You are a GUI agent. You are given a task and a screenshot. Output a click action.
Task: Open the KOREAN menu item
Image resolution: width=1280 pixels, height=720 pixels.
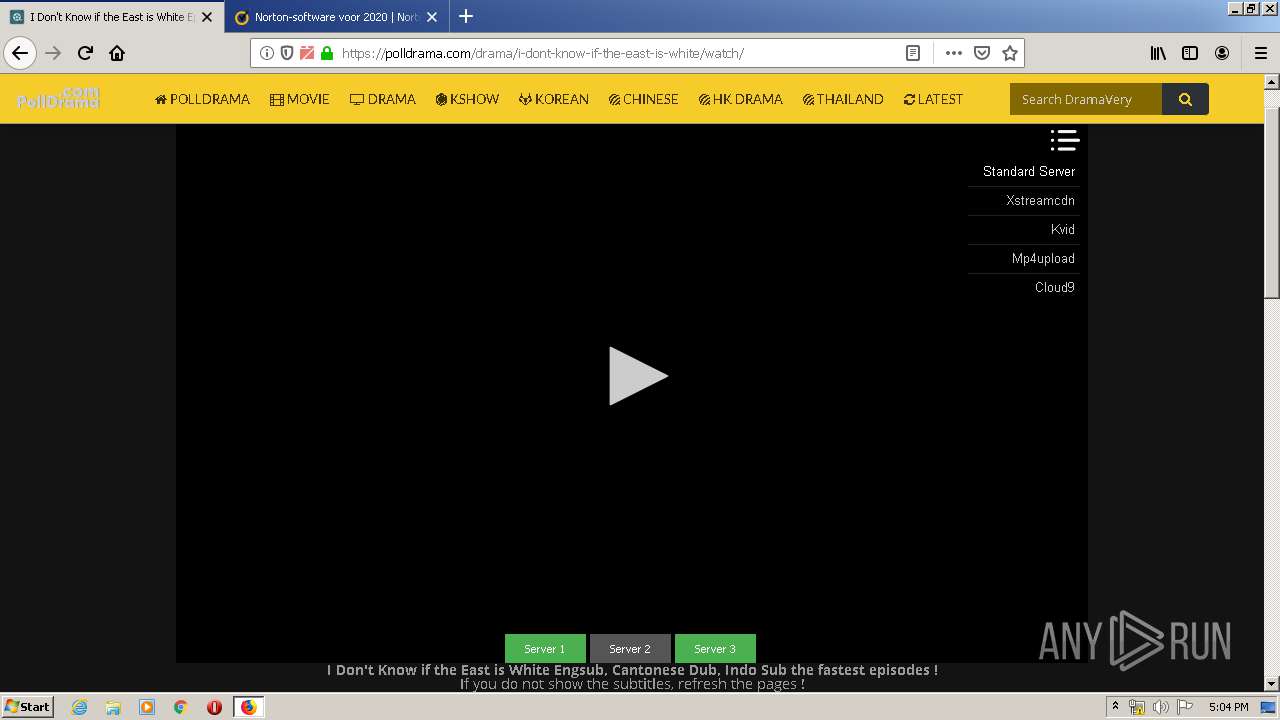(x=554, y=99)
